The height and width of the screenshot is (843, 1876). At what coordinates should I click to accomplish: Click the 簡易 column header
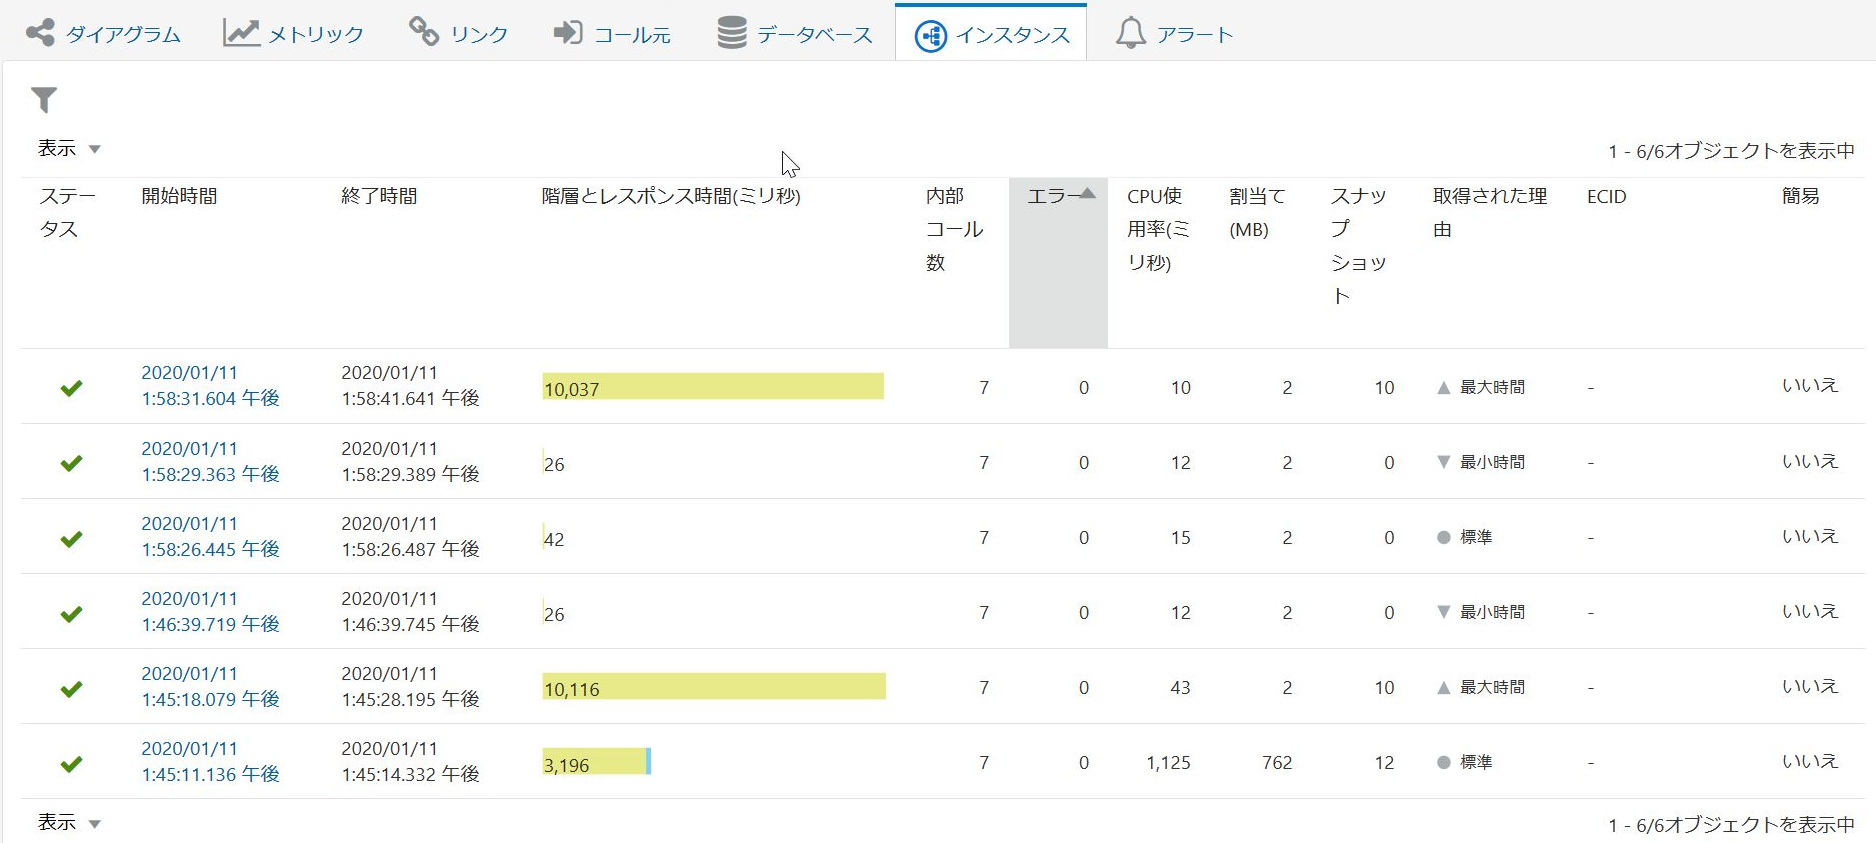point(1800,196)
